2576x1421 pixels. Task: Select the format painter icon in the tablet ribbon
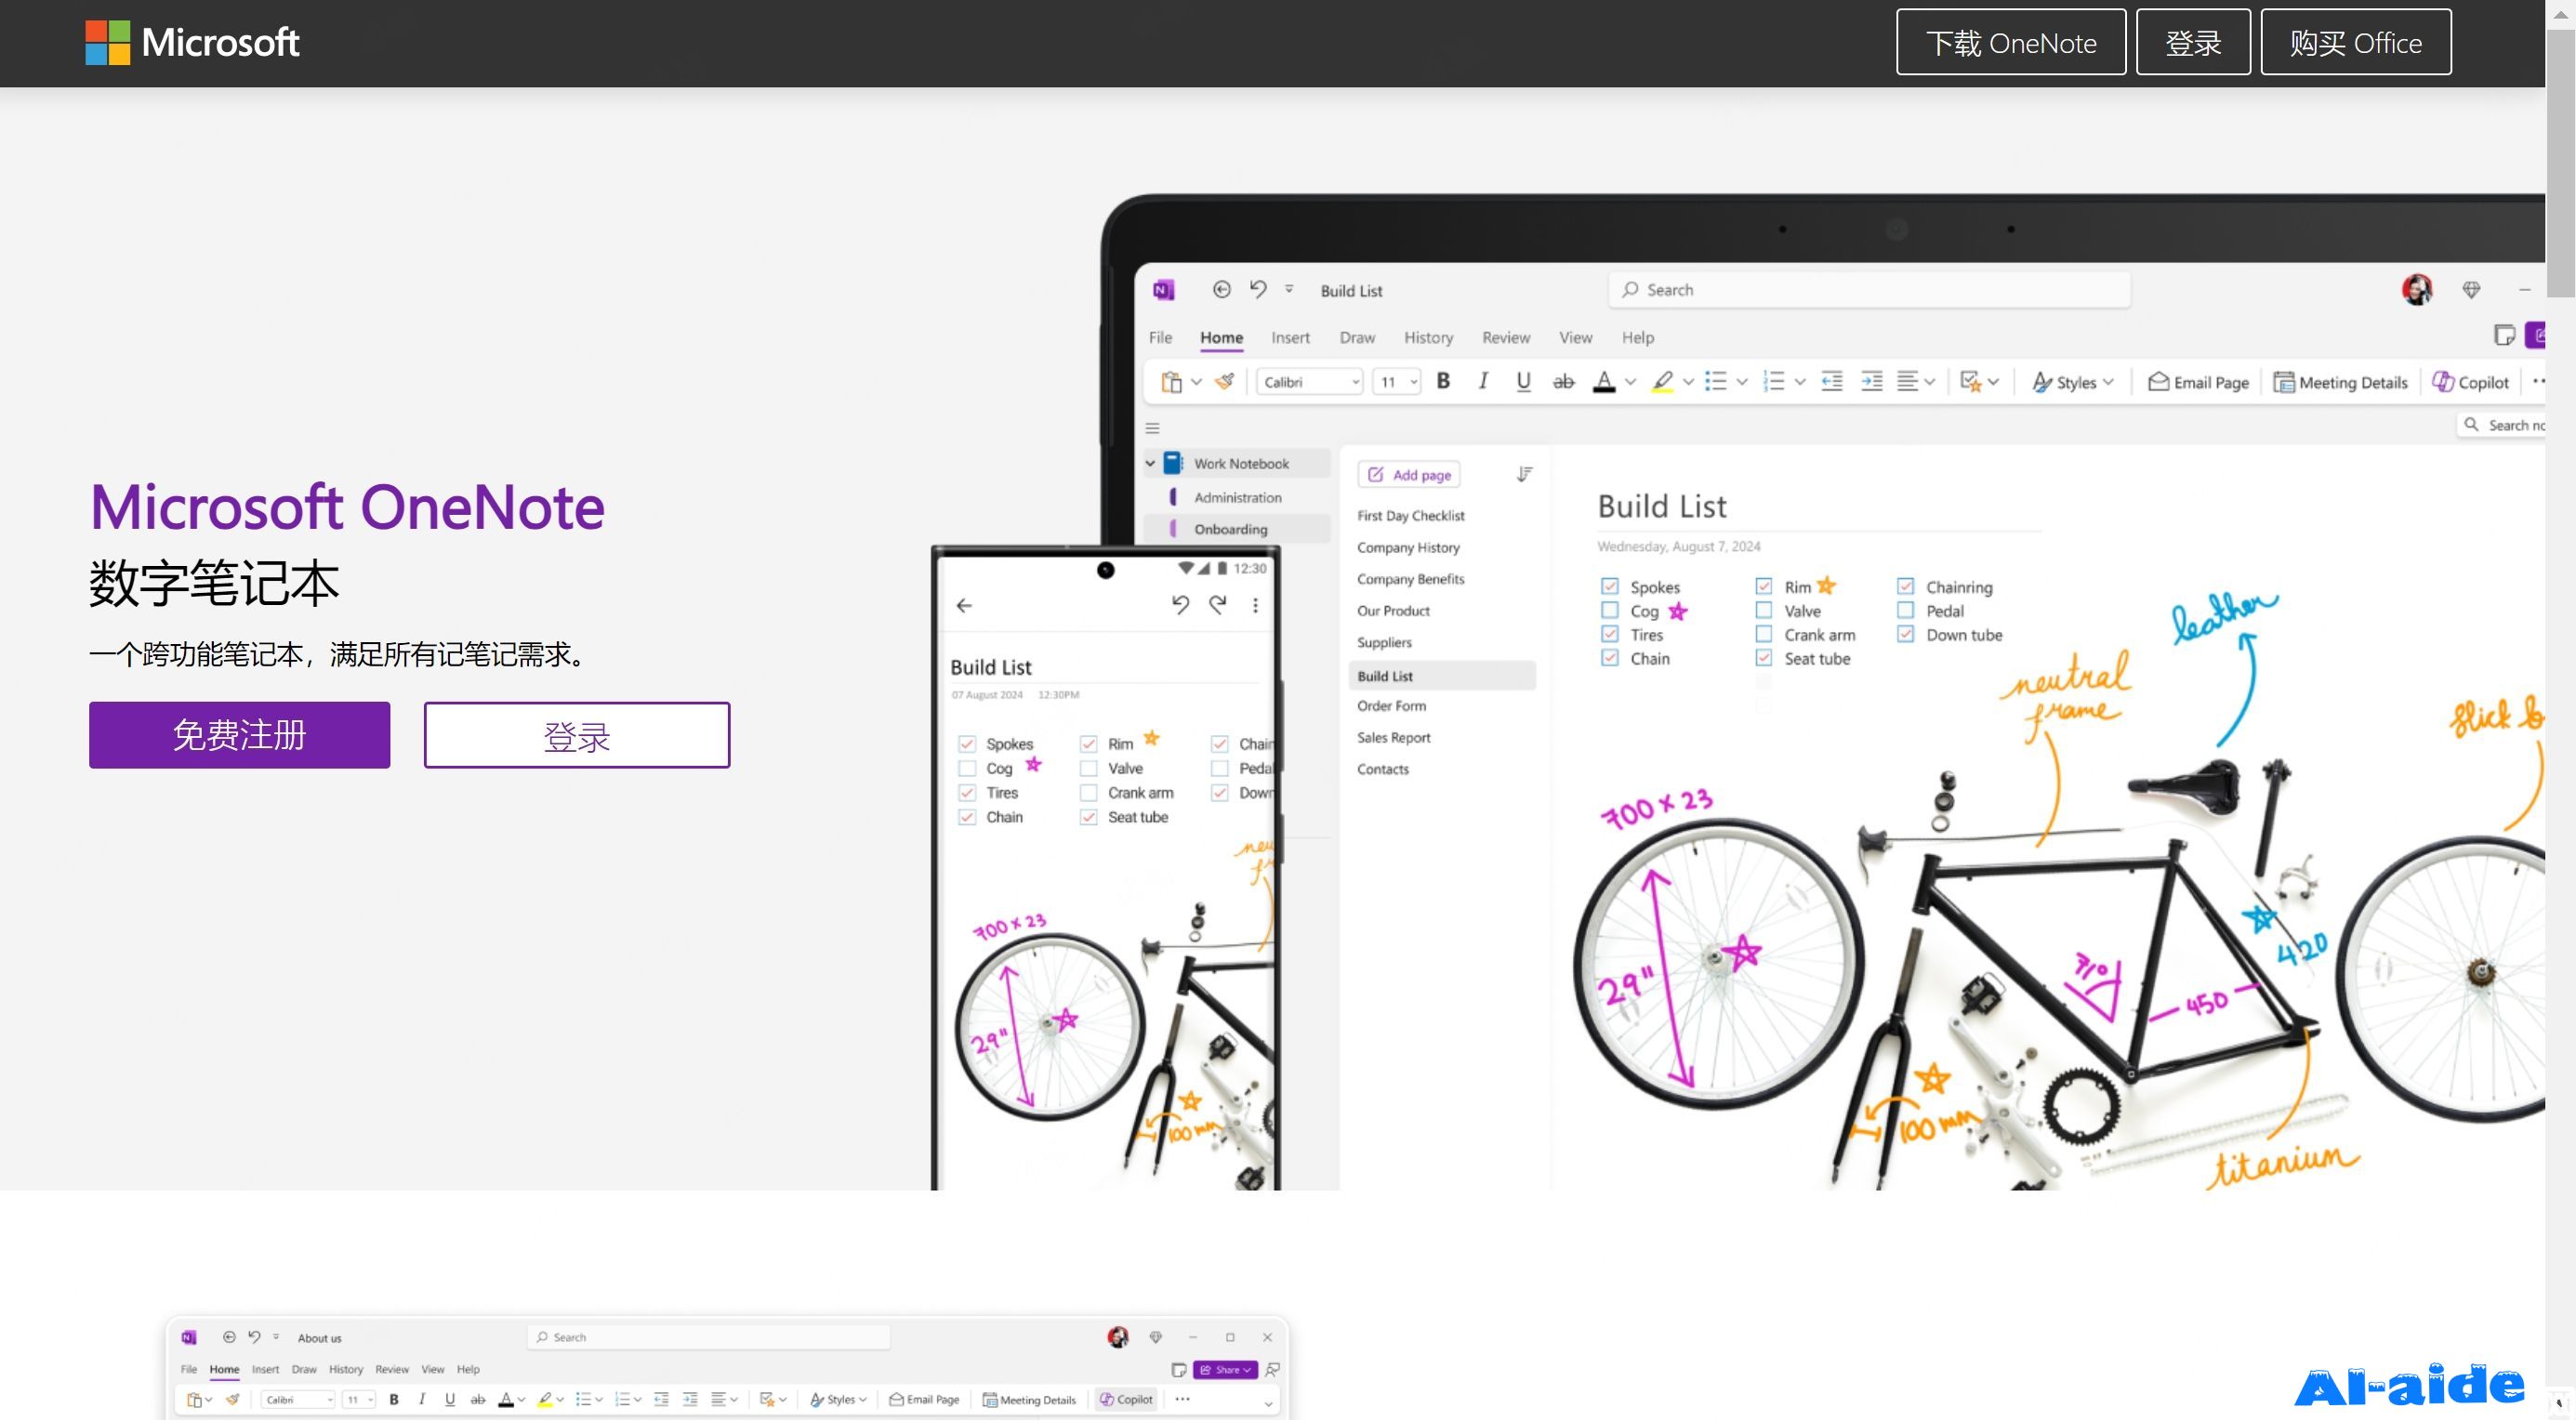coord(1224,381)
